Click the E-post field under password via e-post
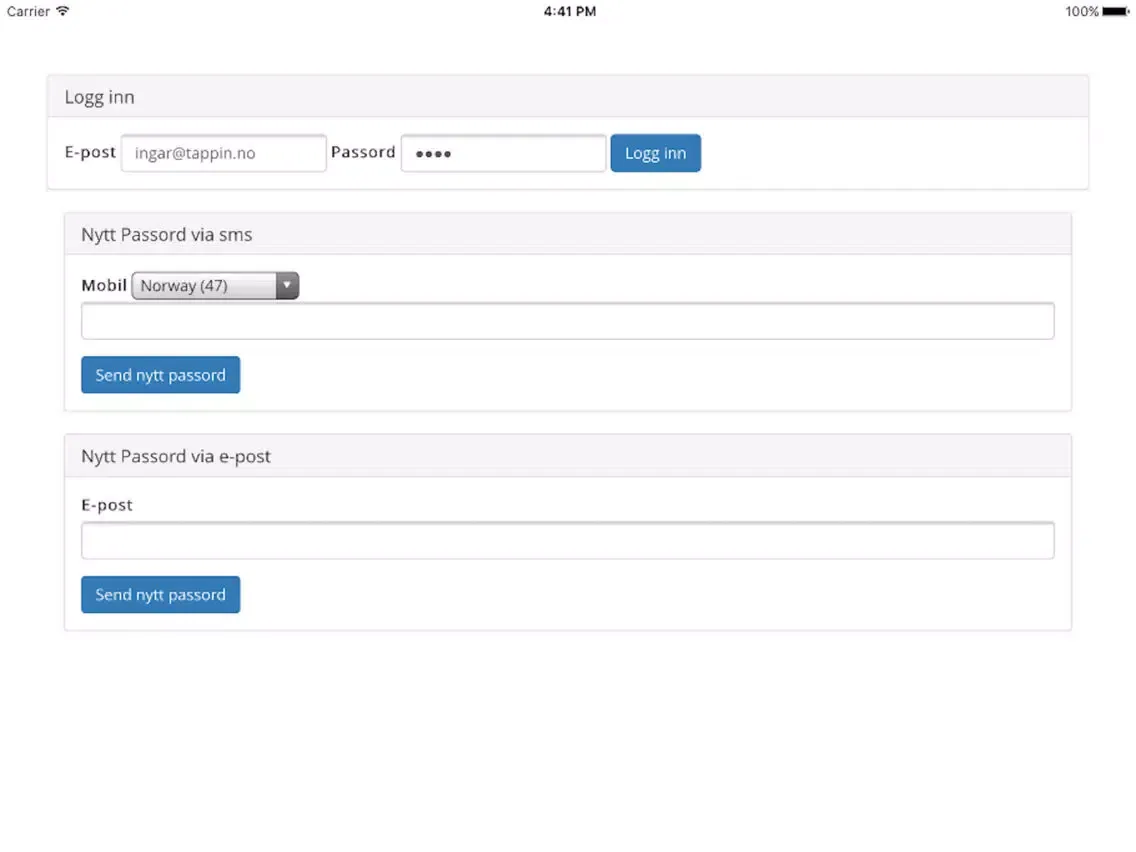This screenshot has width=1136, height=852. pos(567,540)
